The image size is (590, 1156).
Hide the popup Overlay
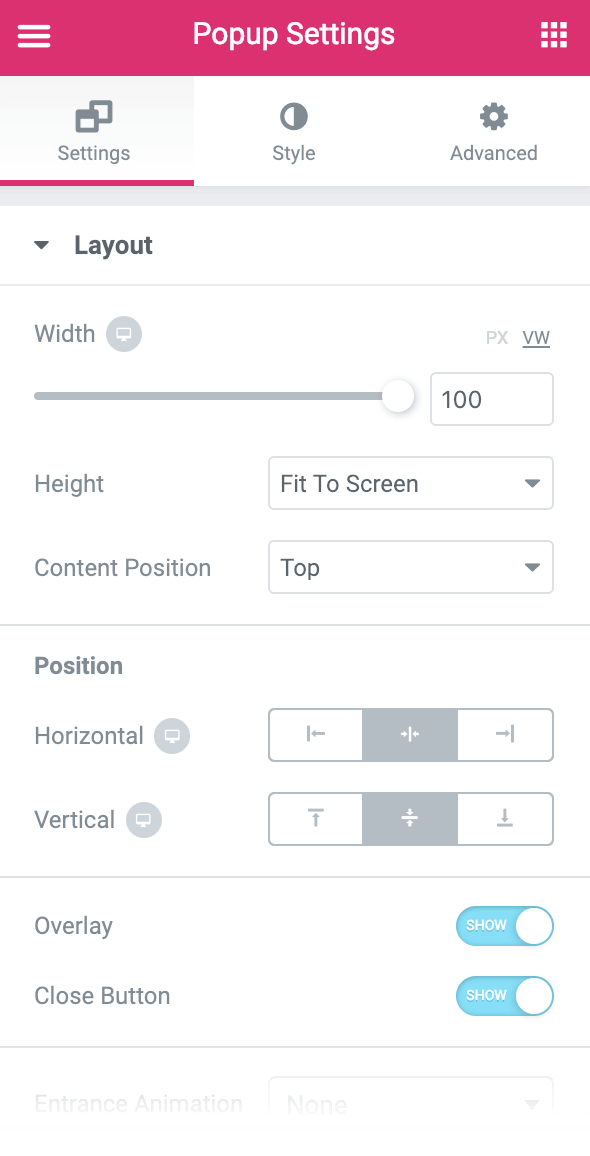click(504, 926)
